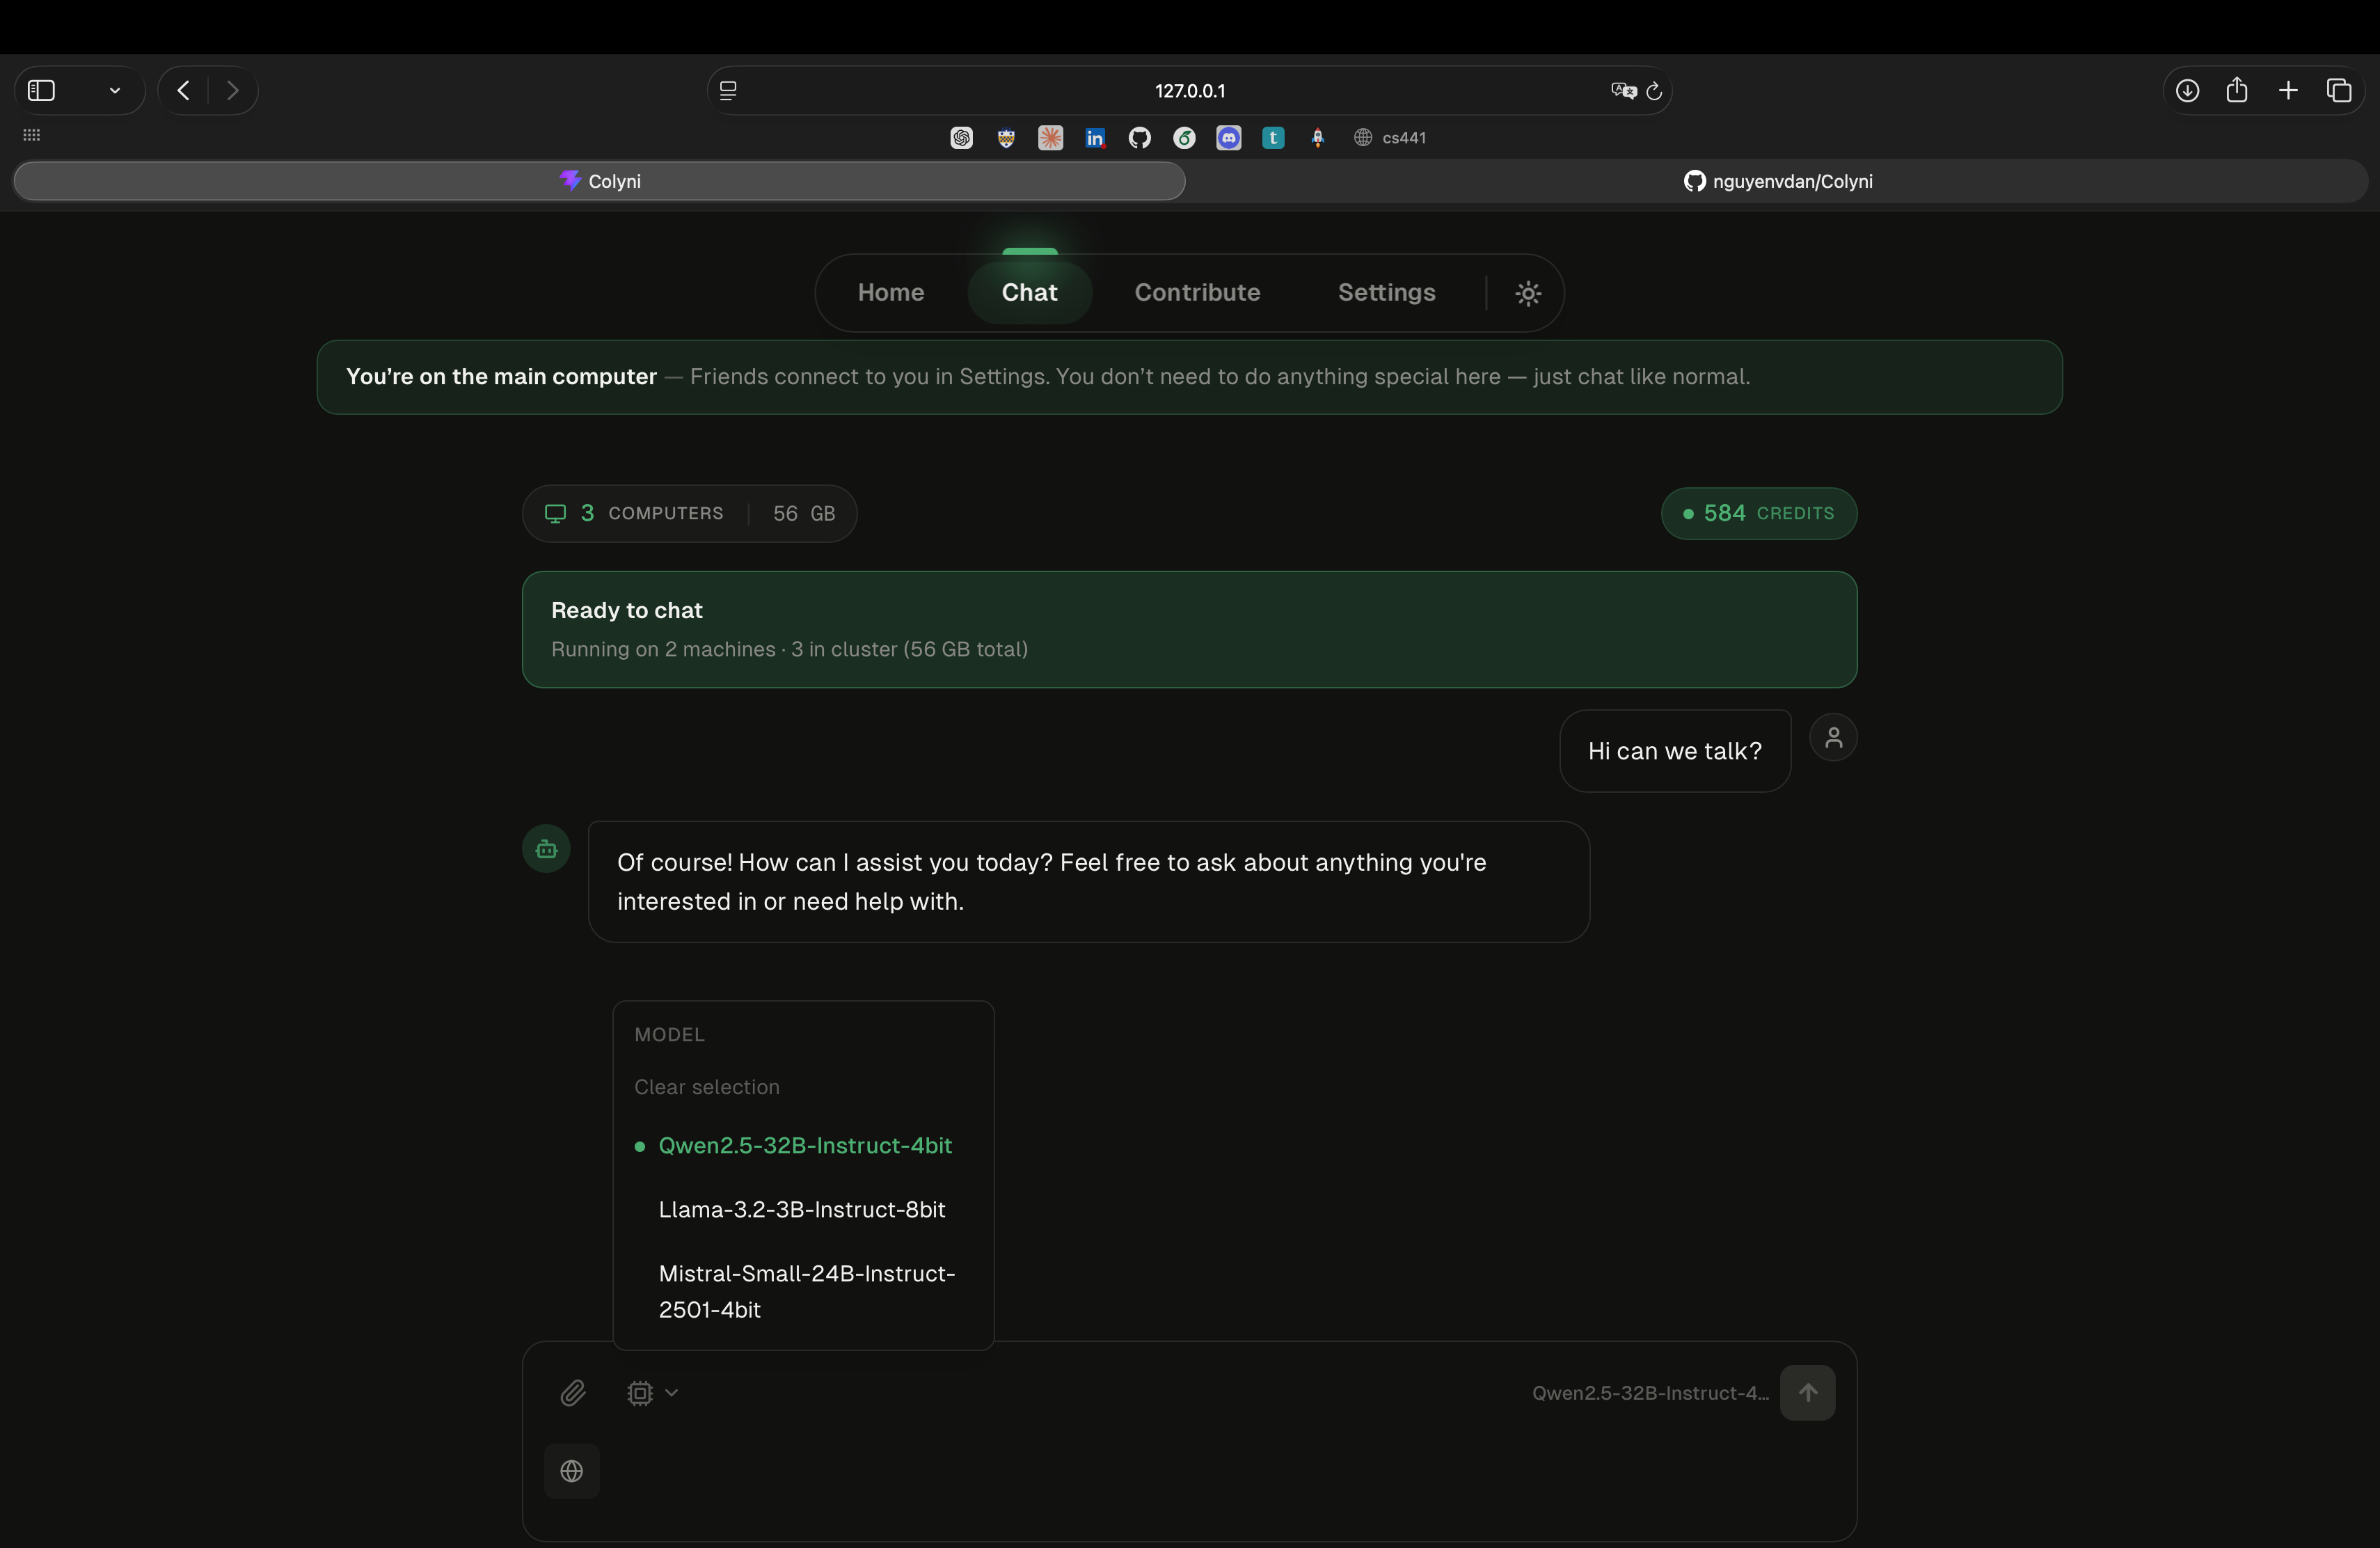This screenshot has height=1548, width=2380.
Task: Open the Settings tab
Action: click(1386, 292)
